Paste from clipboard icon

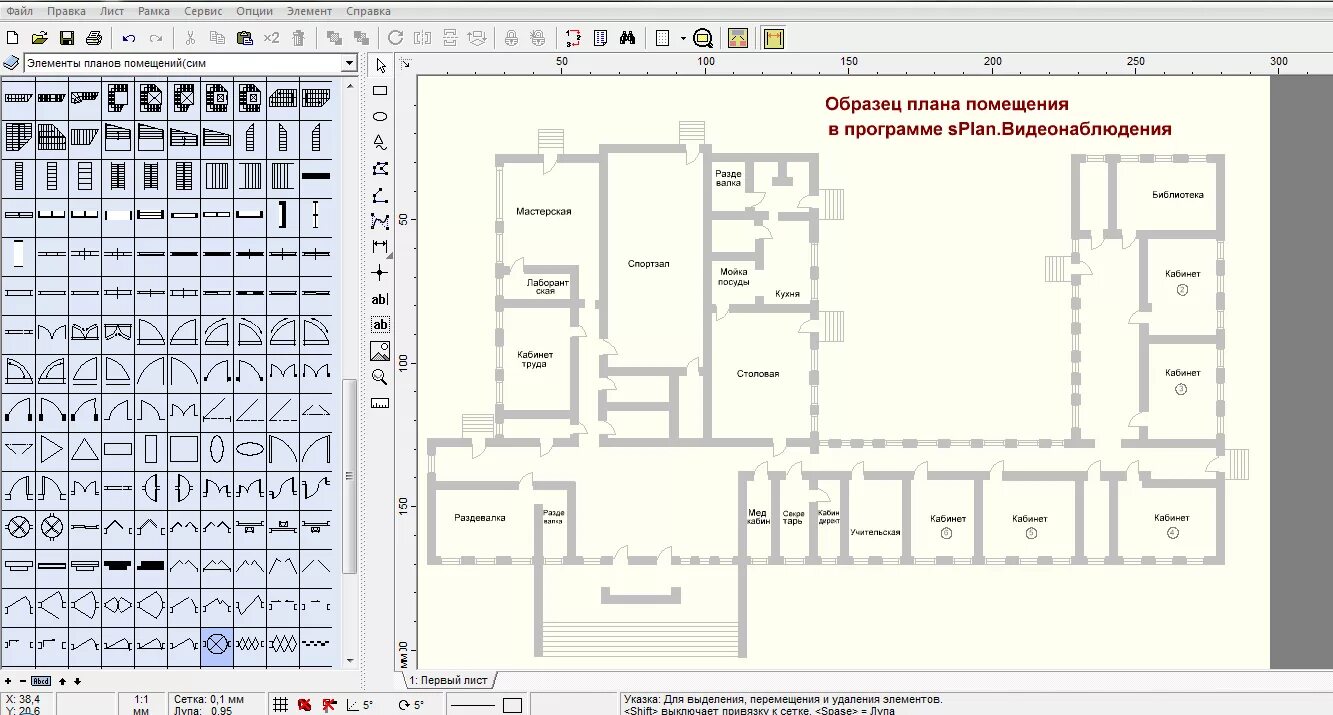coord(244,38)
